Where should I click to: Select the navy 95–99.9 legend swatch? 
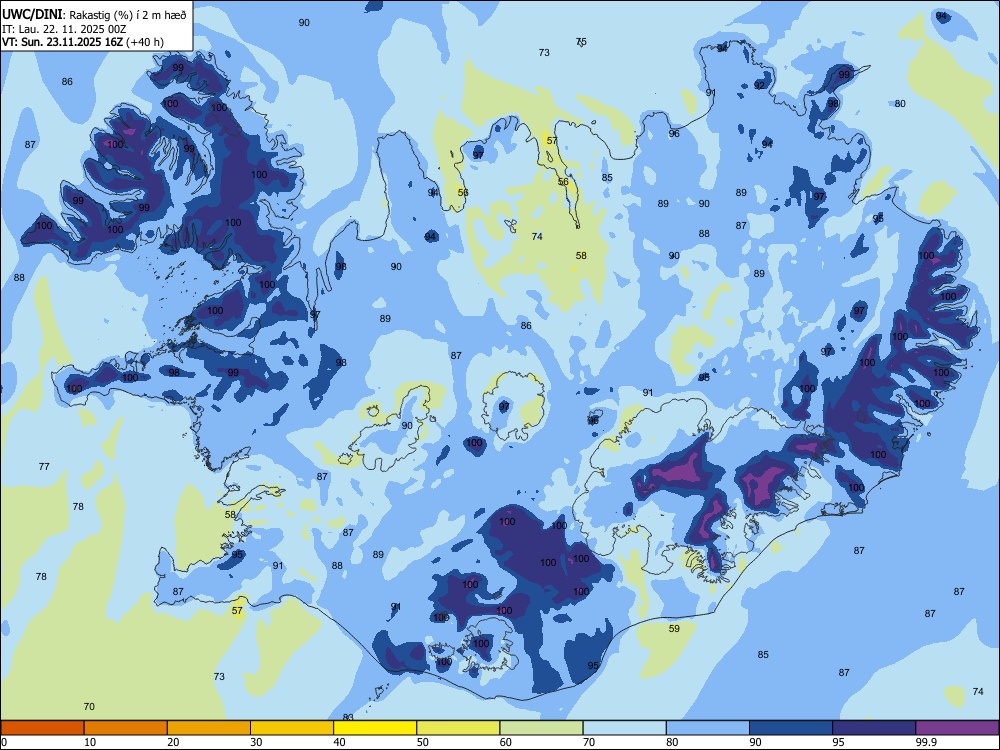point(874,728)
